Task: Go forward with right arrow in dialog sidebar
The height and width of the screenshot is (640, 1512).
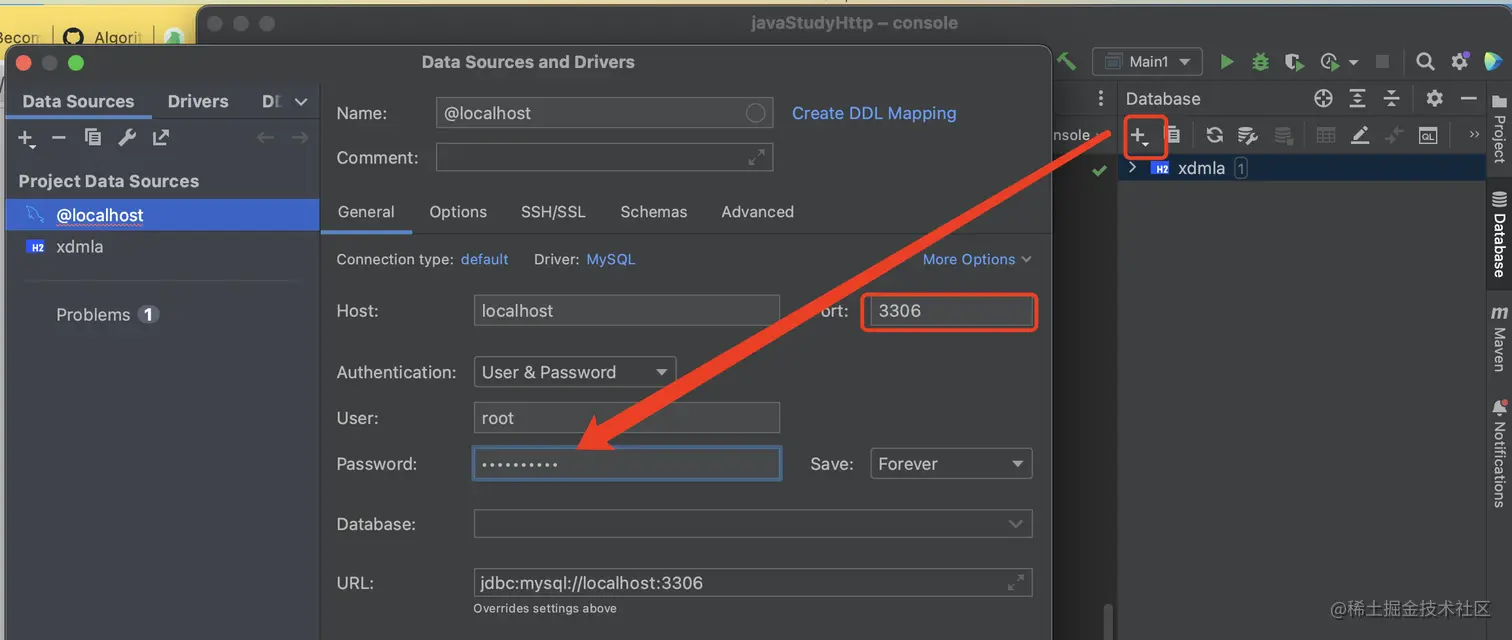Action: [x=299, y=138]
